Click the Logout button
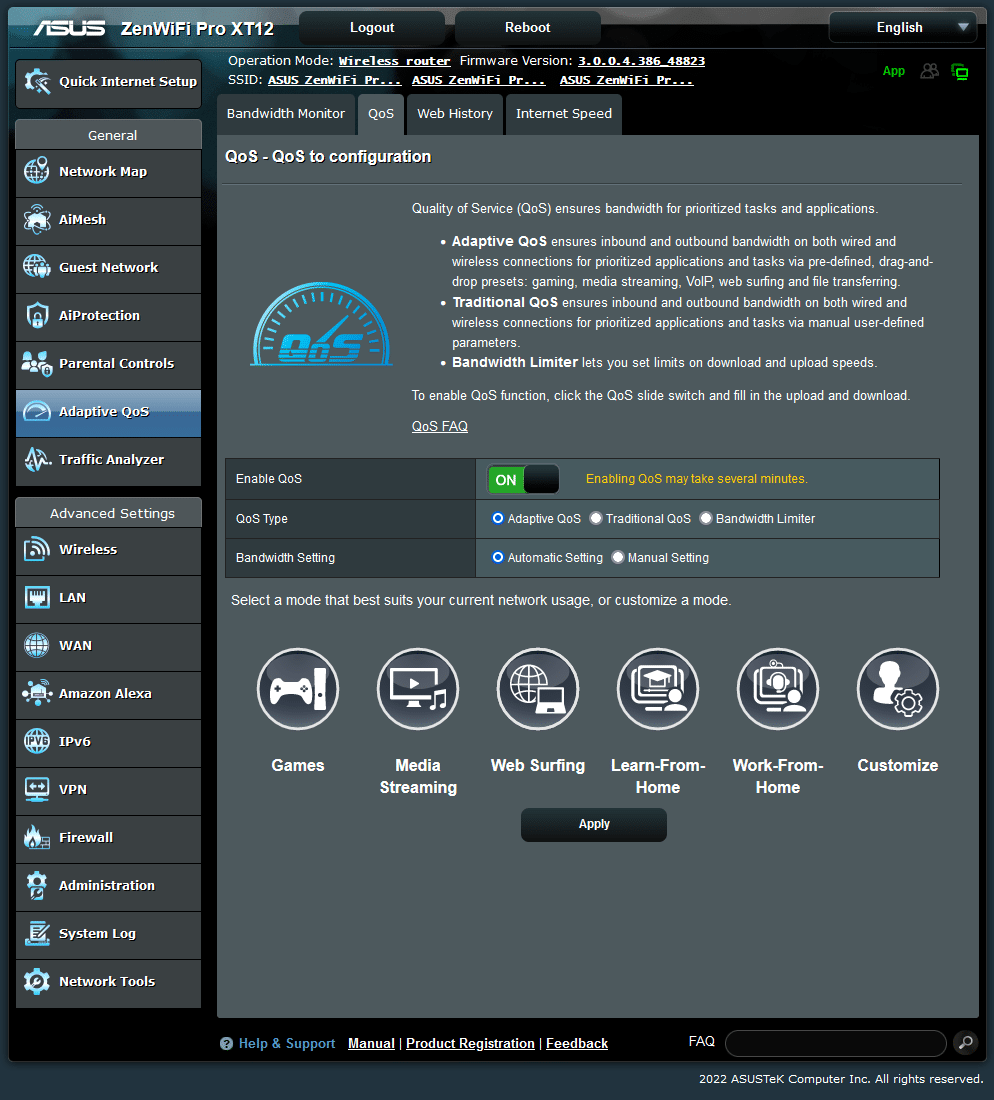 pyautogui.click(x=372, y=27)
